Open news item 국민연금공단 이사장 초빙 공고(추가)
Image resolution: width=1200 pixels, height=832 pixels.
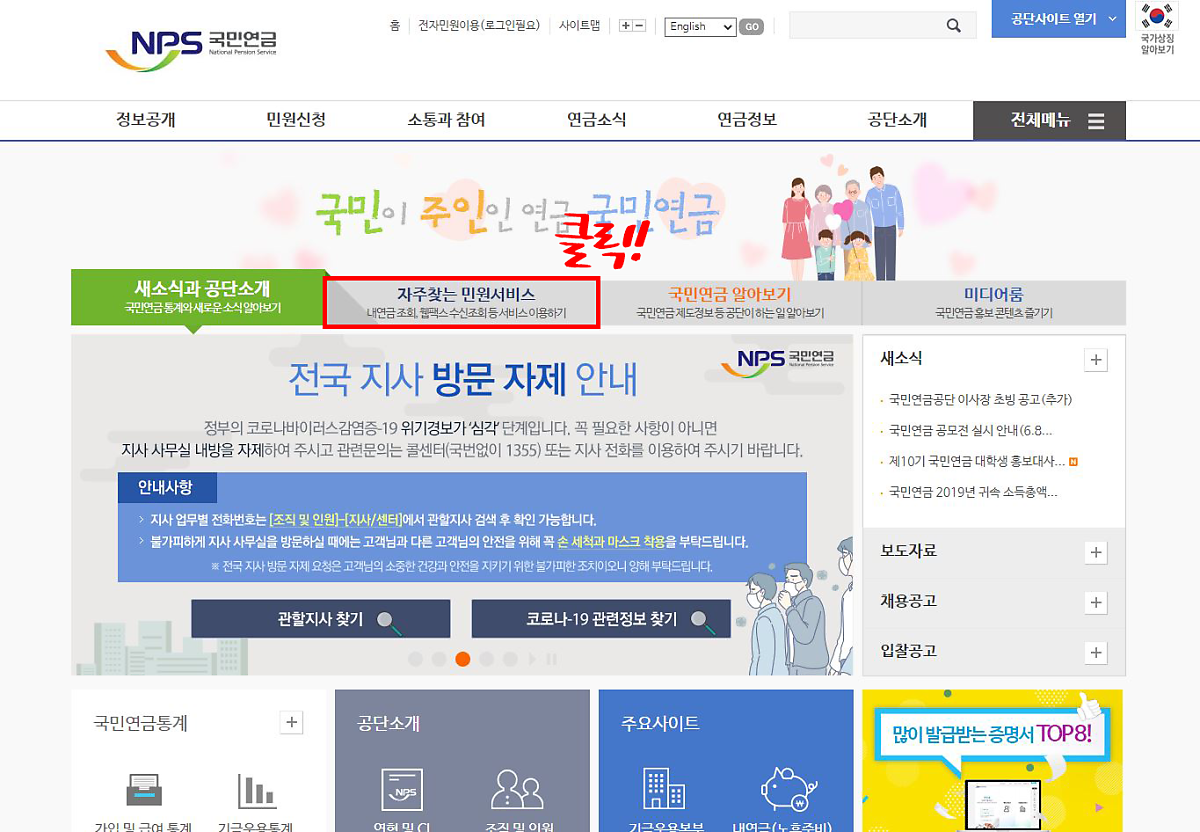click(980, 400)
